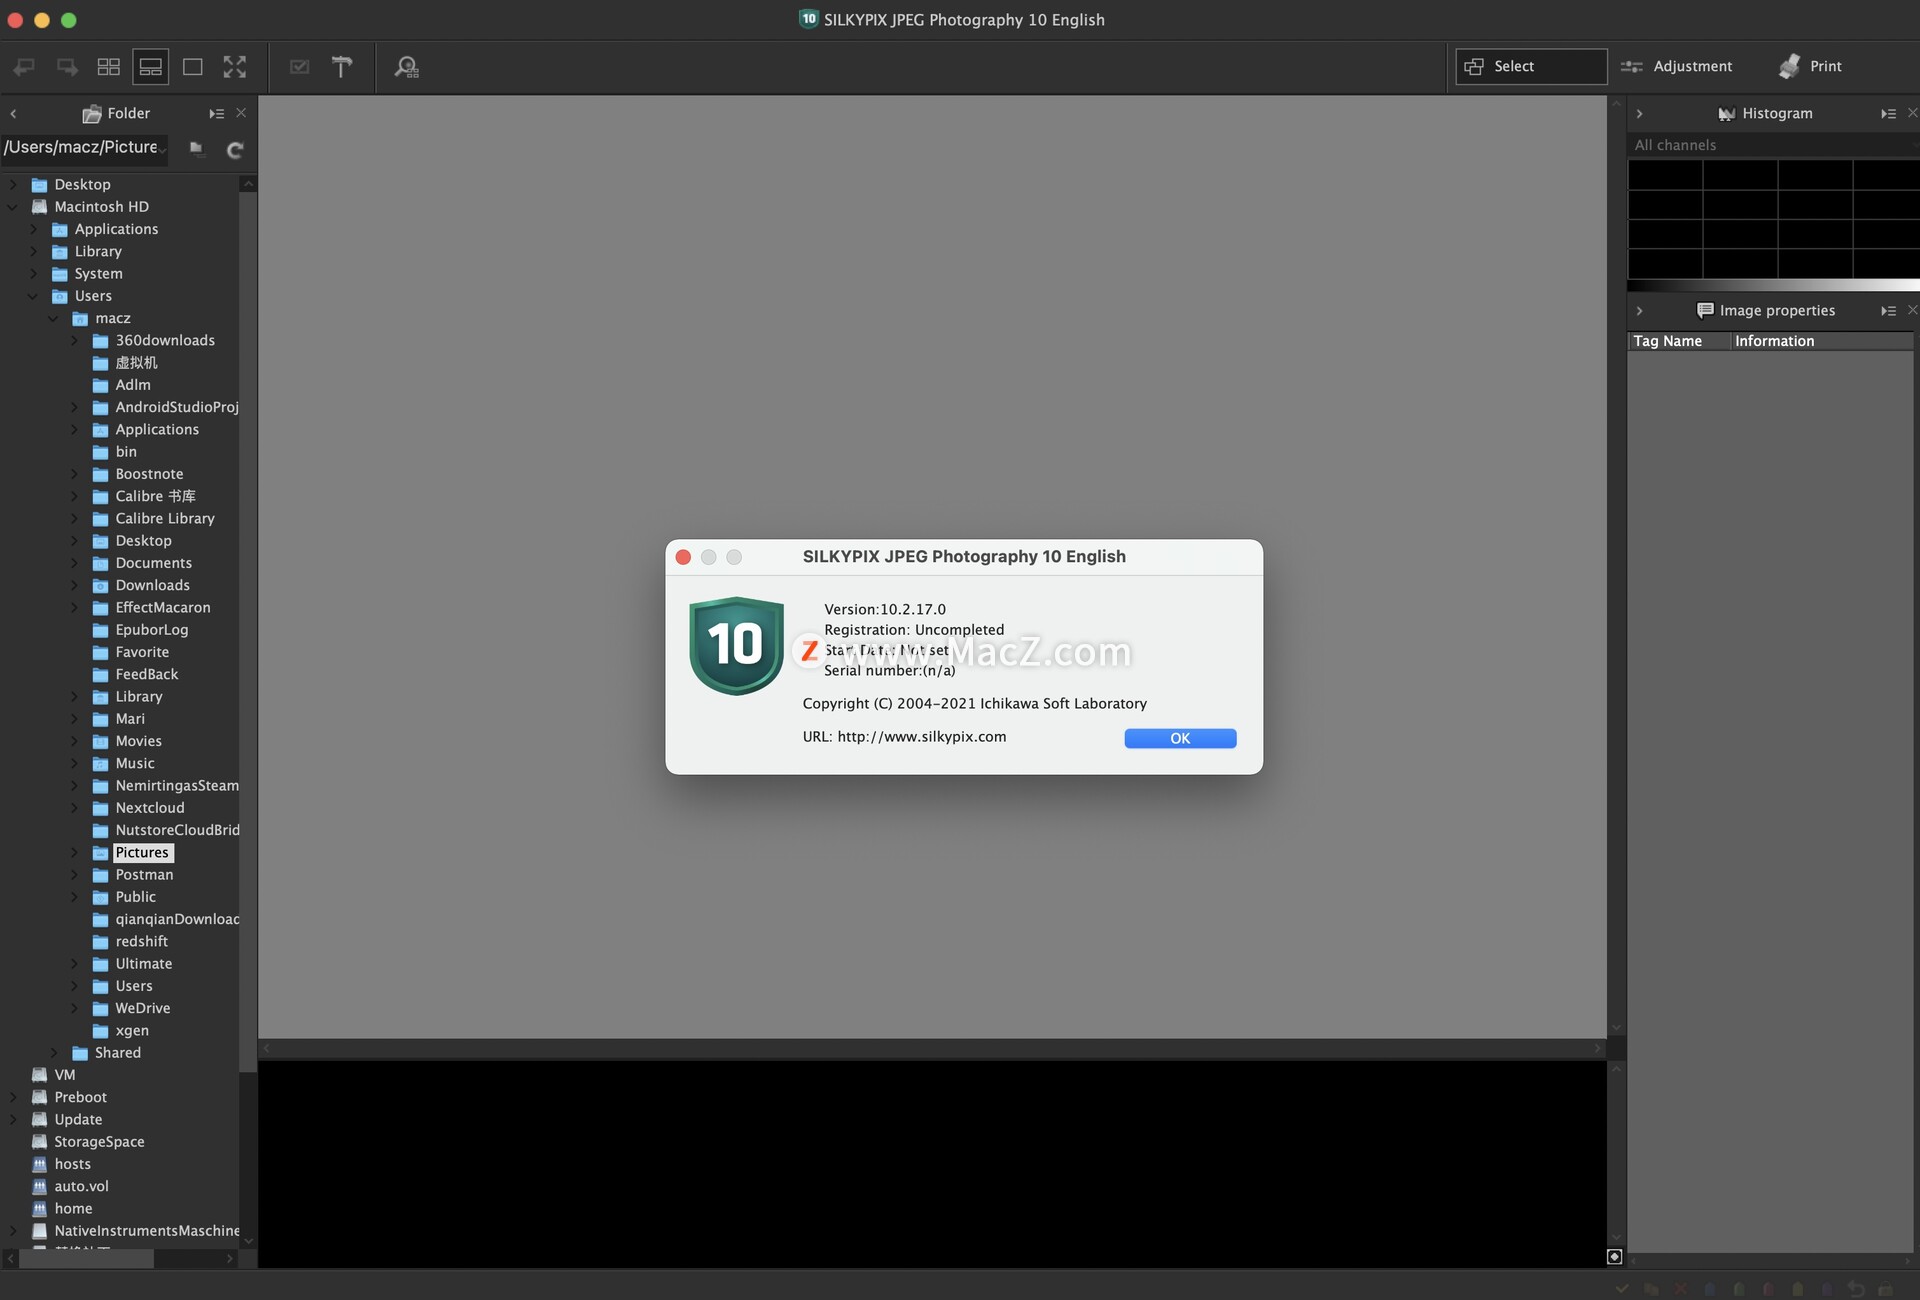
Task: Open the Folder panel options menu
Action: click(x=216, y=114)
